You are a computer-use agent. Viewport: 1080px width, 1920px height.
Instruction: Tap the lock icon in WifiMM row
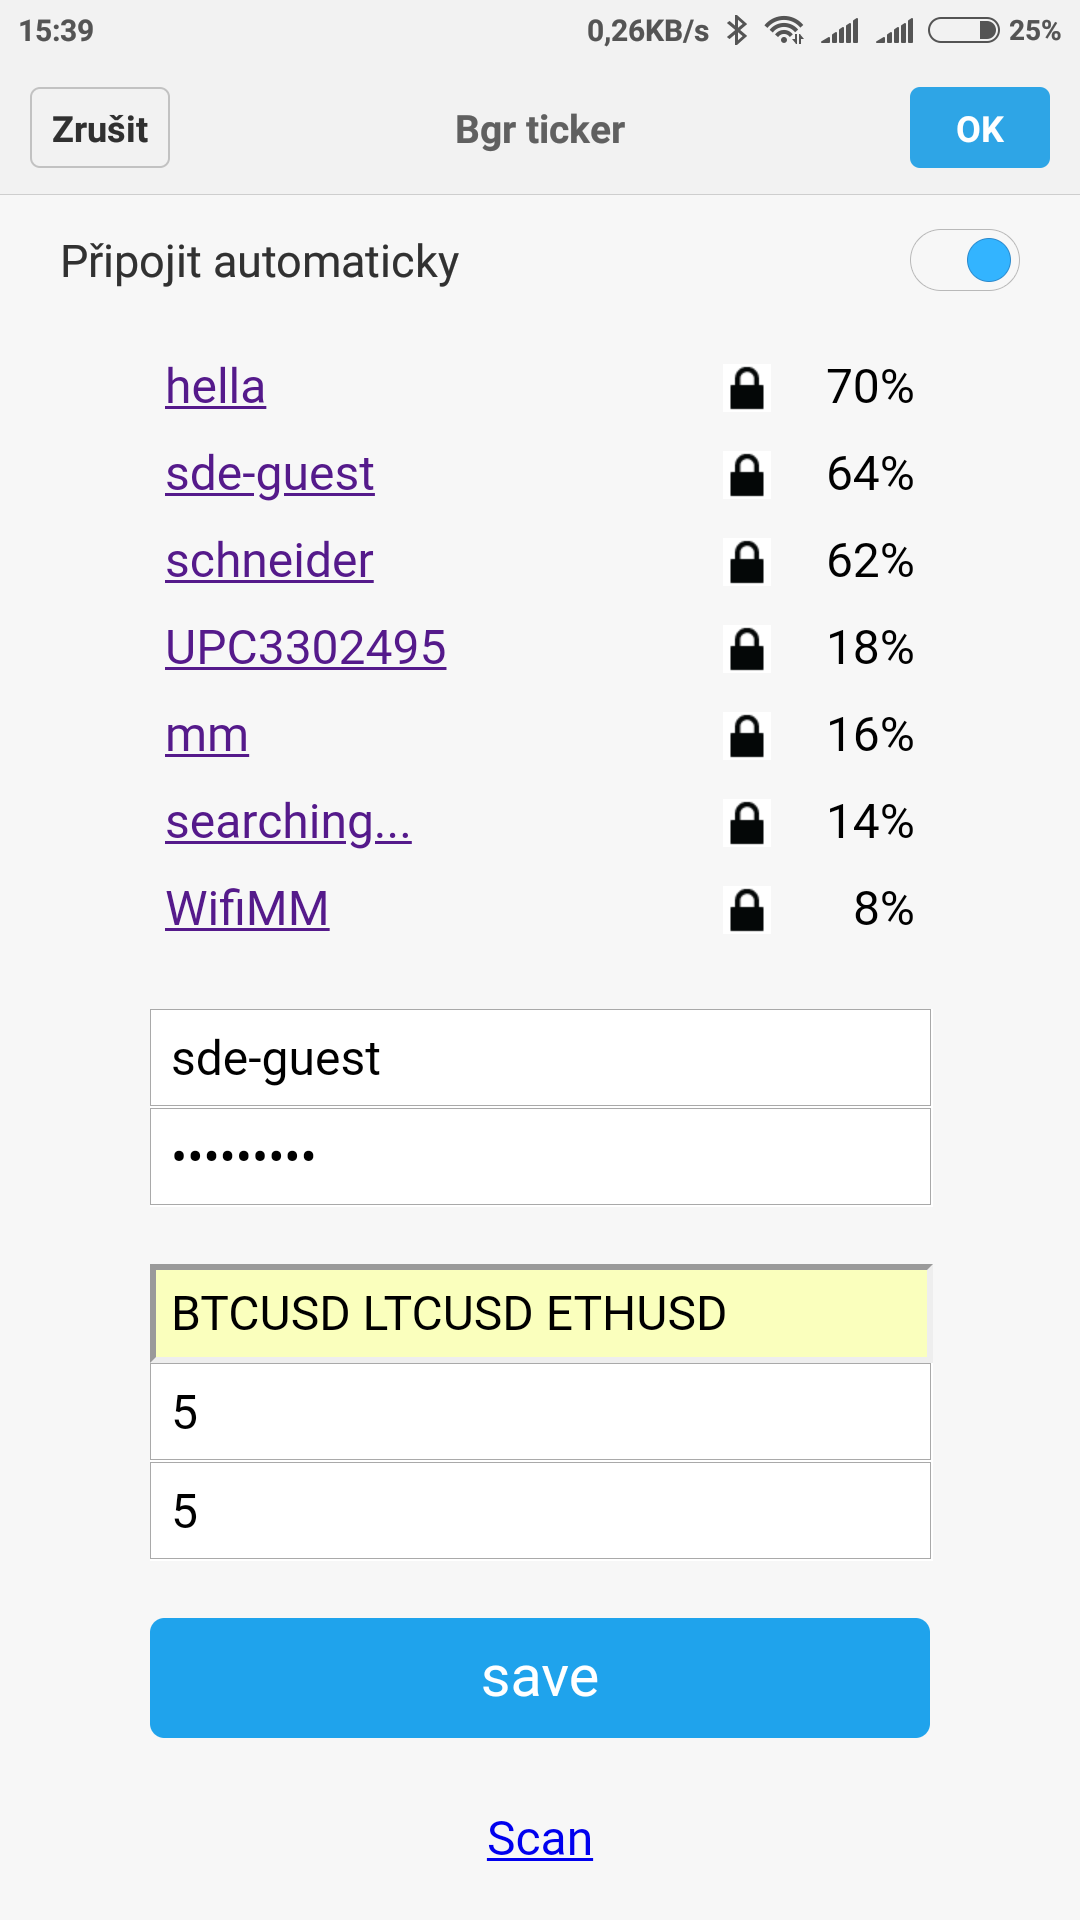[747, 910]
